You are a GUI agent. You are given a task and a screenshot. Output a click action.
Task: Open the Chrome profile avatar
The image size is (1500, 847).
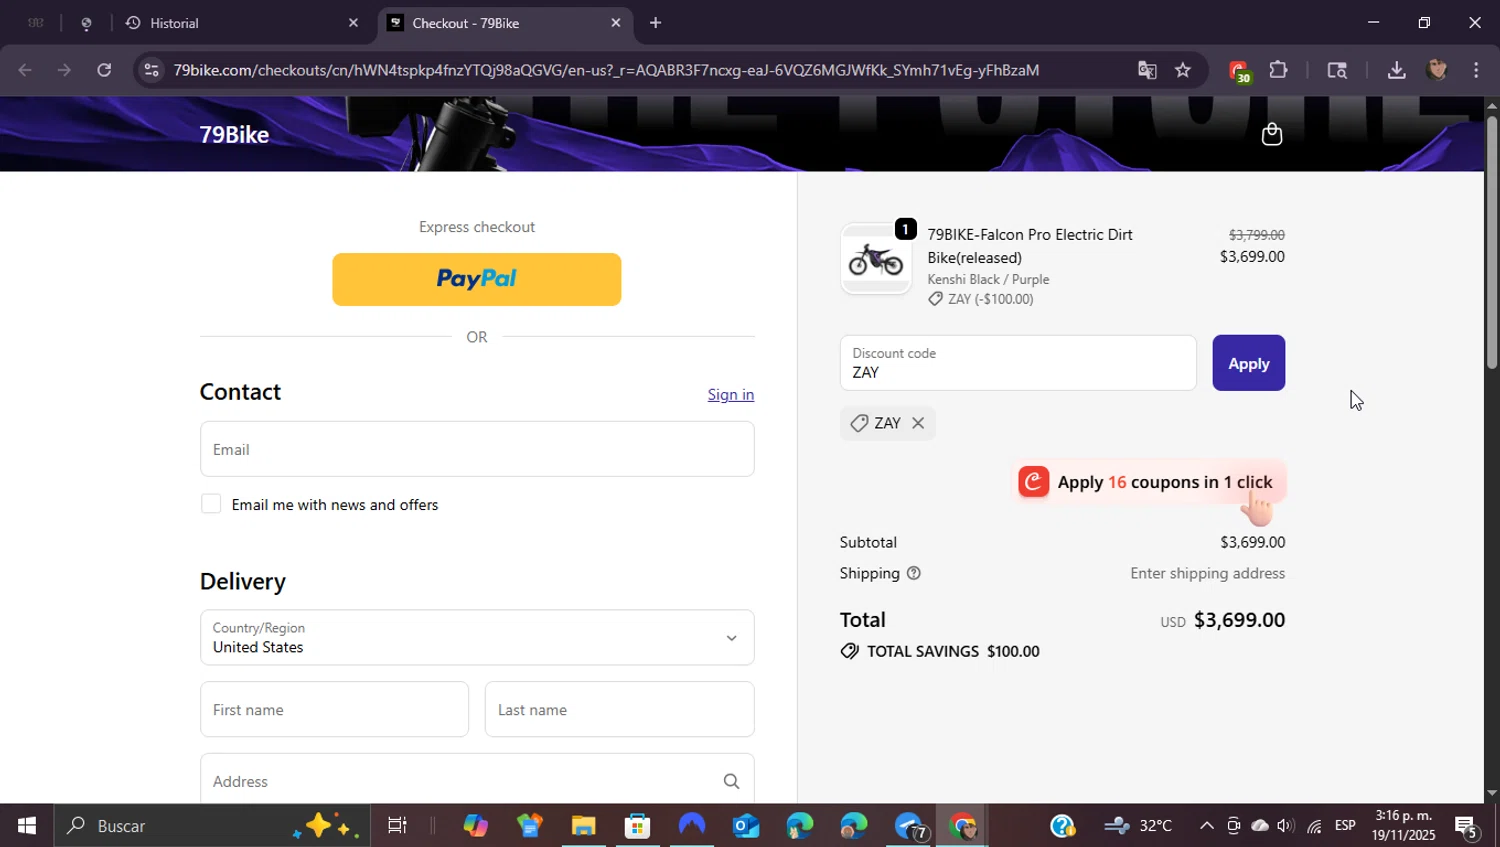click(x=1437, y=70)
